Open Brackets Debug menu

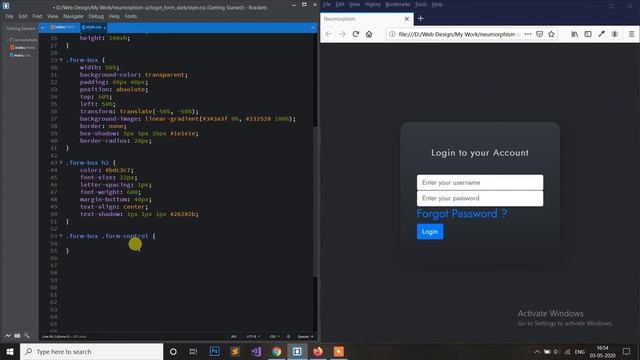[96, 16]
